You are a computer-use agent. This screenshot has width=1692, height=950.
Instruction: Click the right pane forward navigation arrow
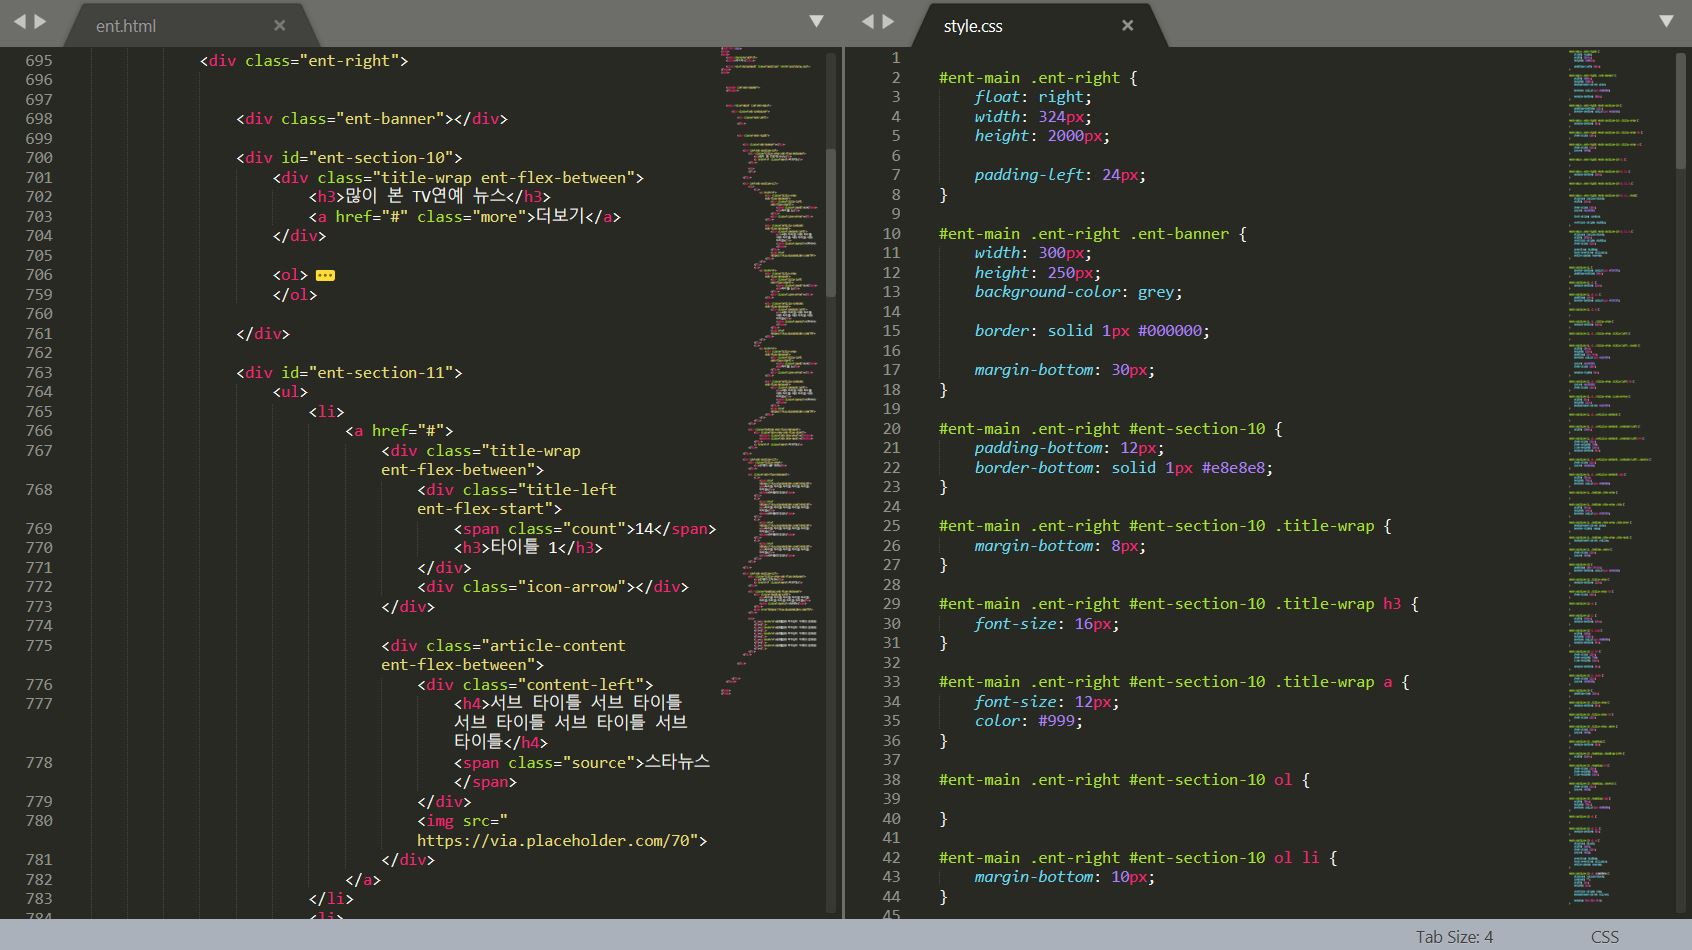point(888,22)
